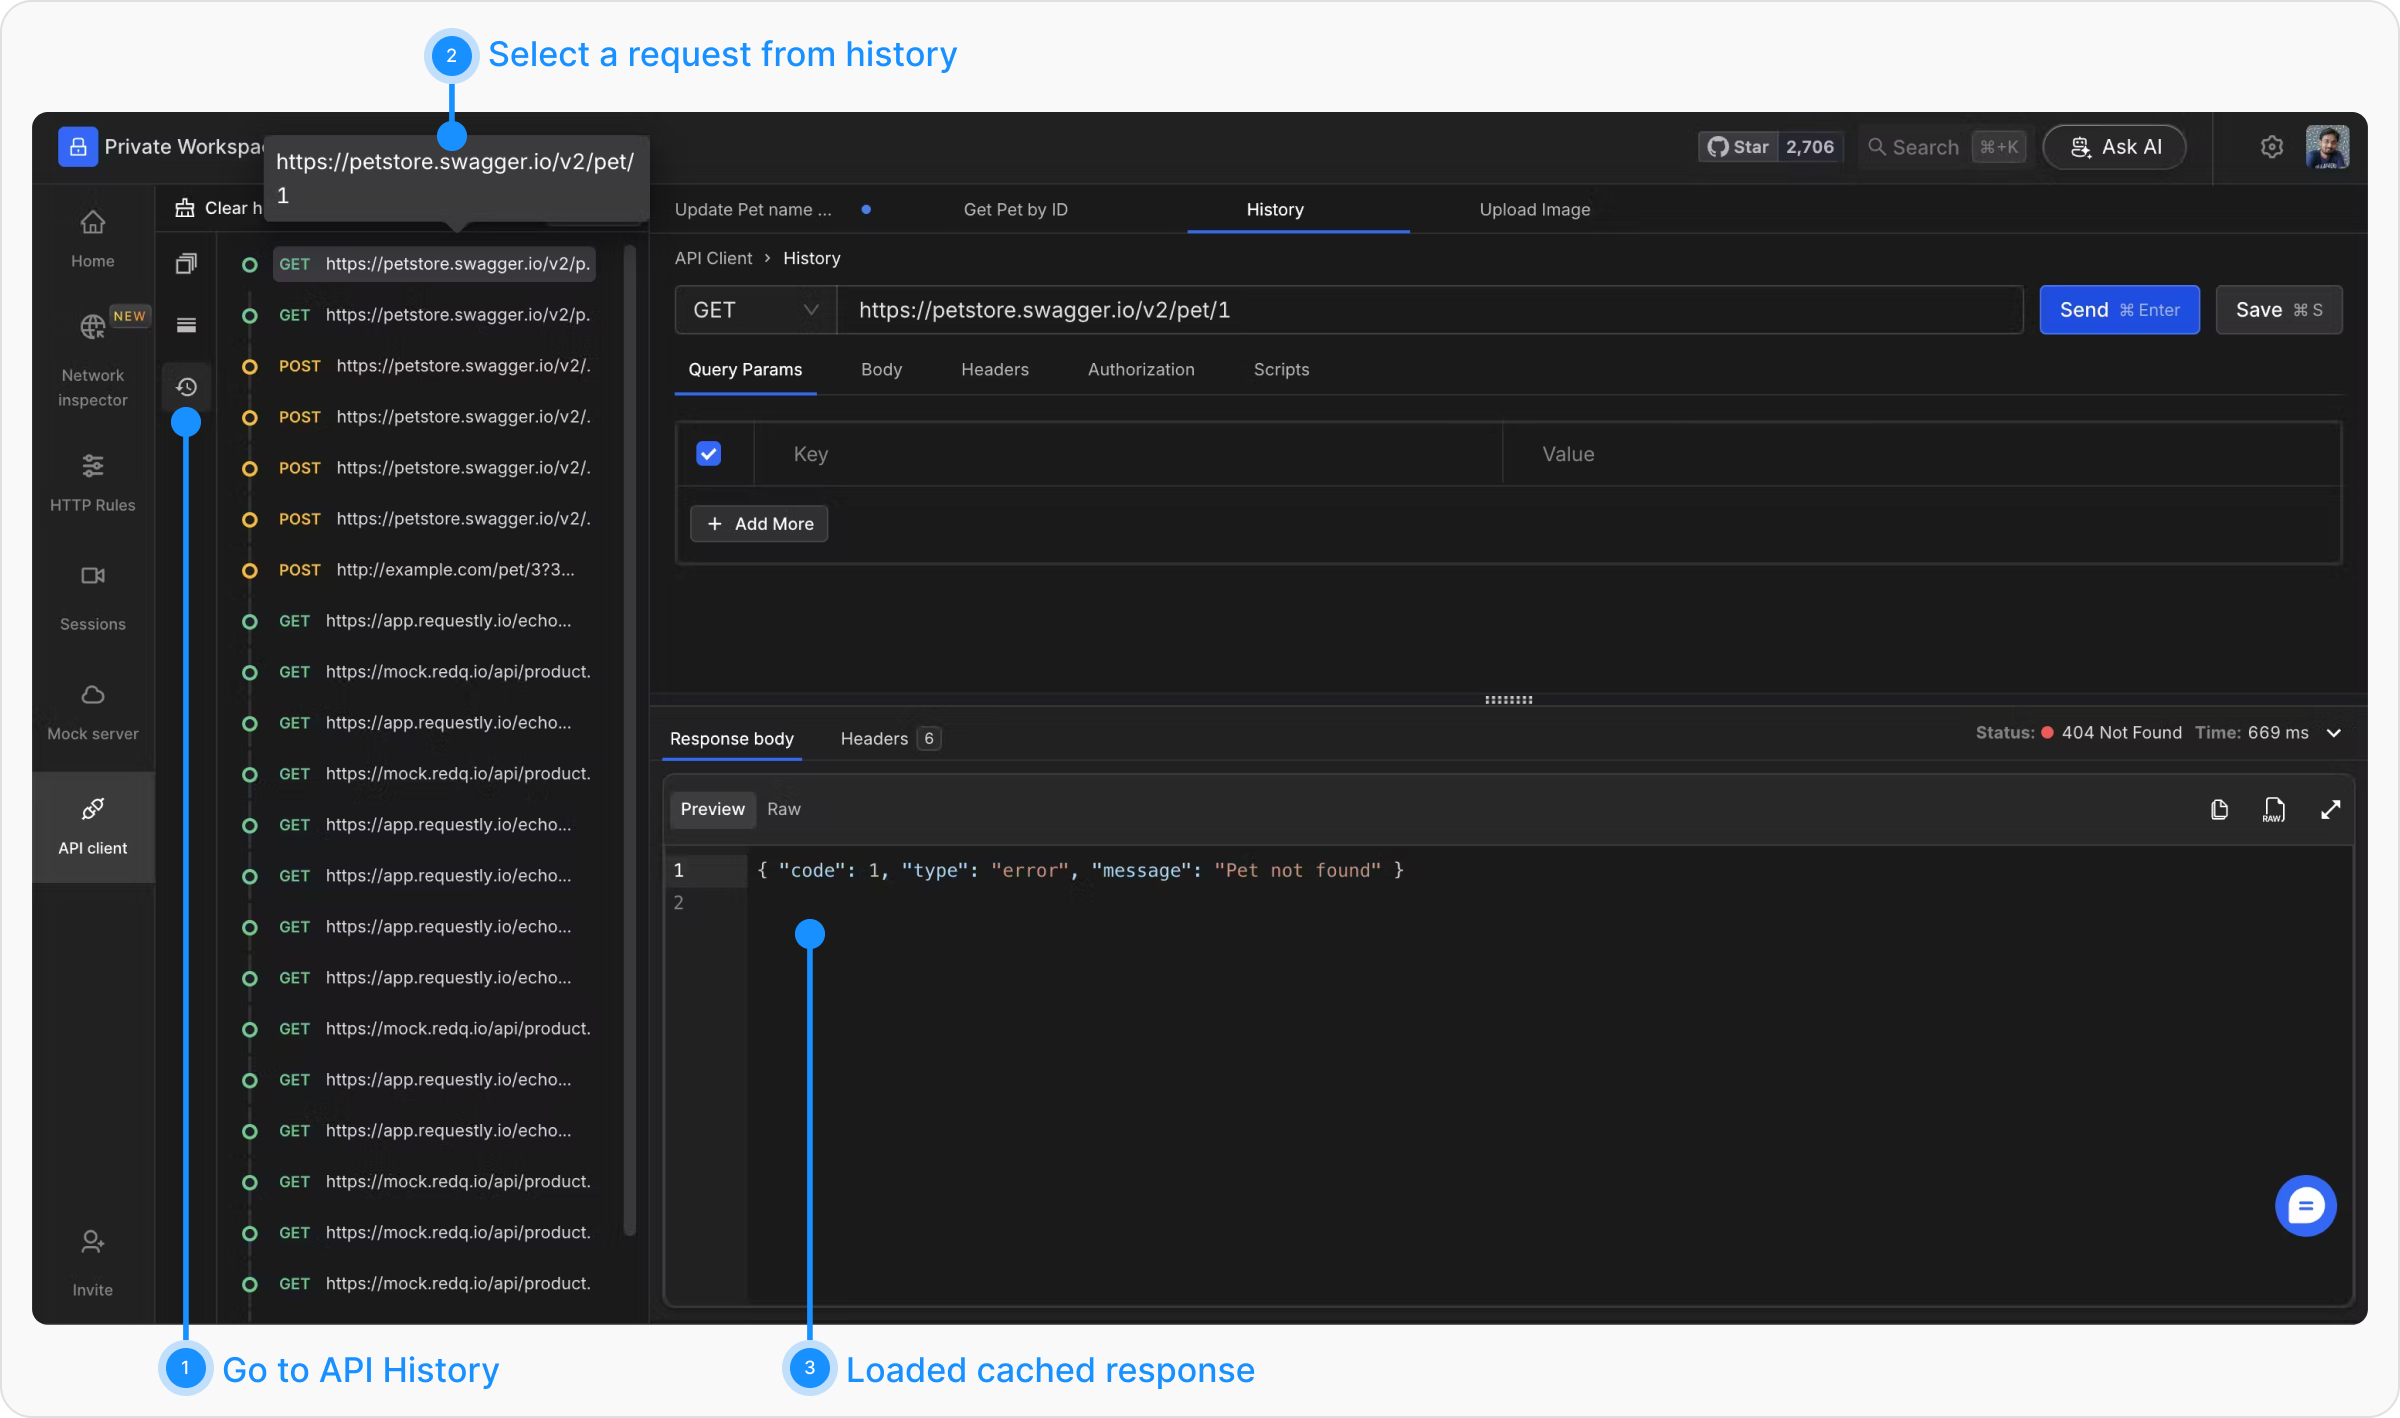The height and width of the screenshot is (1418, 2400).
Task: Go to HTTP Rules in sidebar
Action: pyautogui.click(x=92, y=482)
